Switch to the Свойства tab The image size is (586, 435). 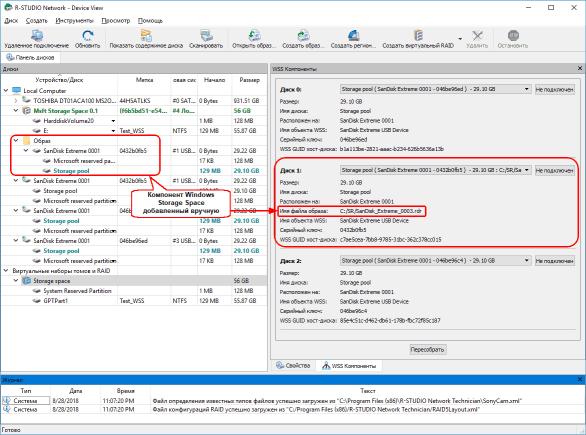pyautogui.click(x=293, y=365)
